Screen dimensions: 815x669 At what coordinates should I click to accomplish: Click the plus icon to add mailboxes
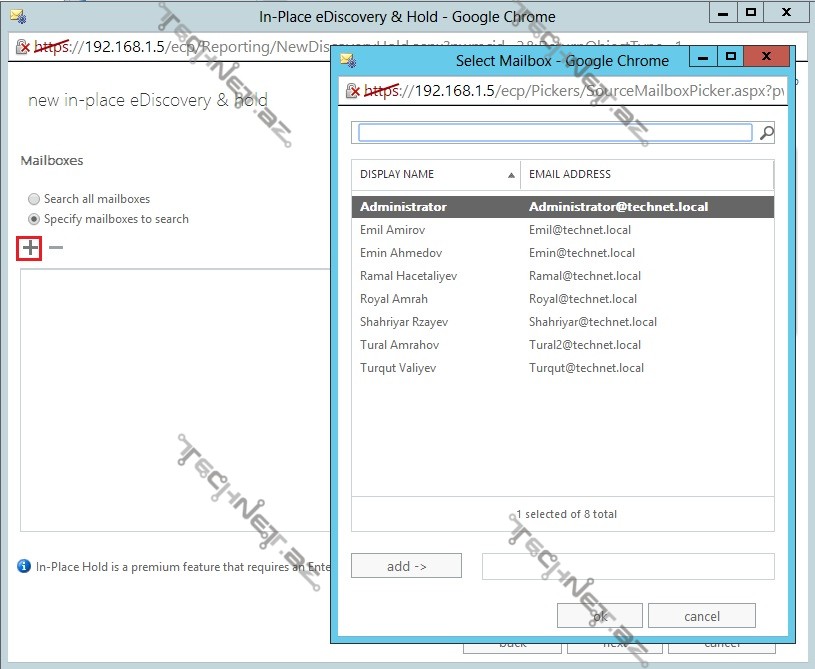coord(30,248)
